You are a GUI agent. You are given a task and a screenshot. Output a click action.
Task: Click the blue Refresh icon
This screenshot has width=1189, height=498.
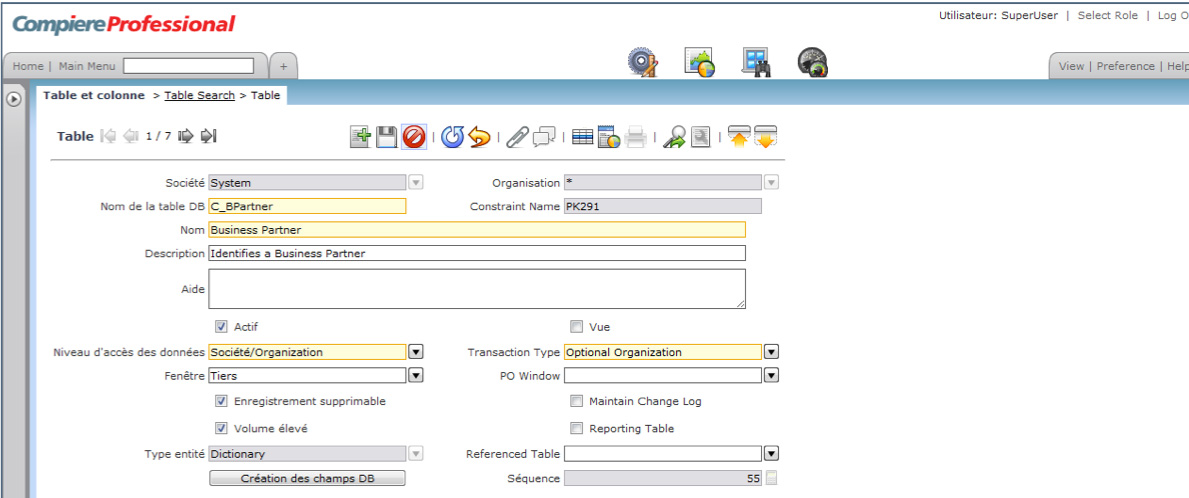[x=452, y=137]
